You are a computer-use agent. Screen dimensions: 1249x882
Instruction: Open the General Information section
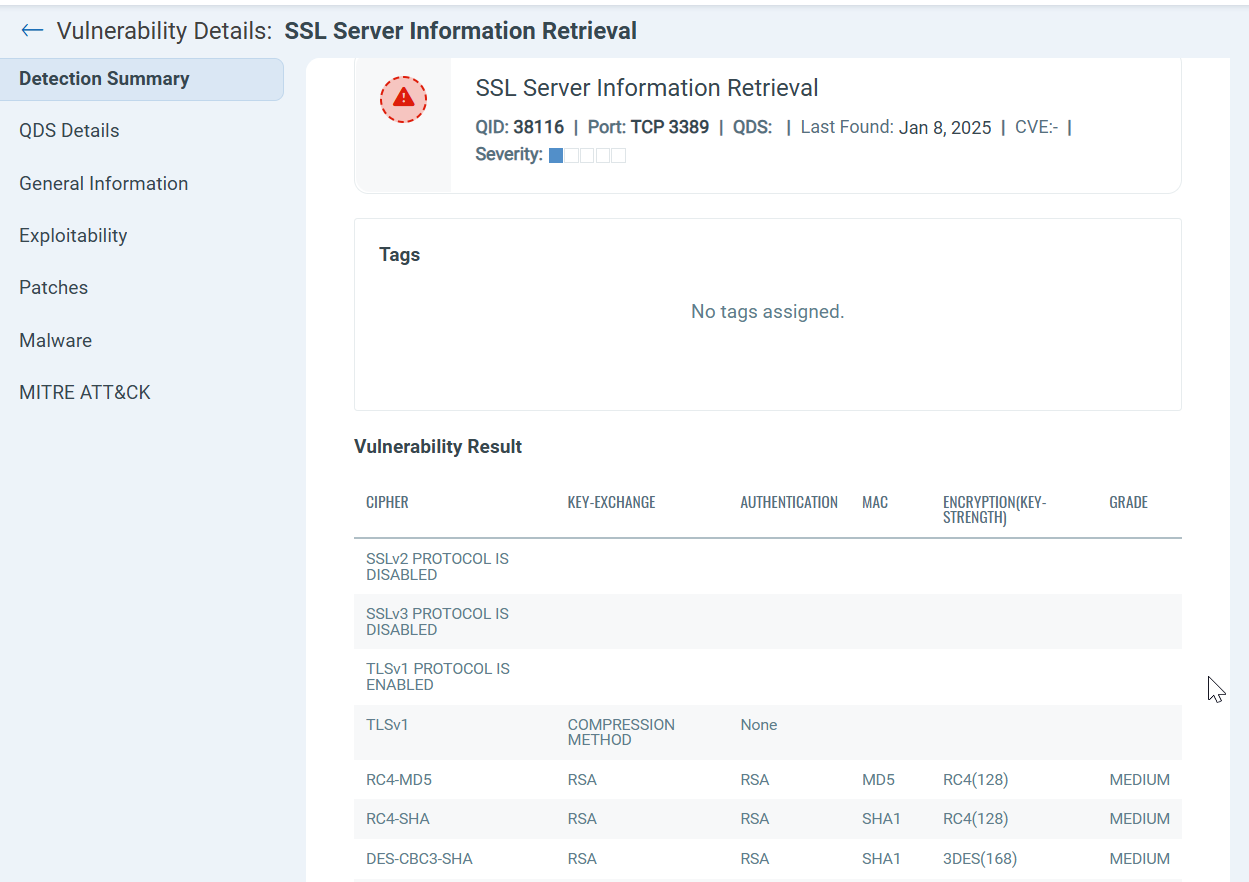[103, 183]
